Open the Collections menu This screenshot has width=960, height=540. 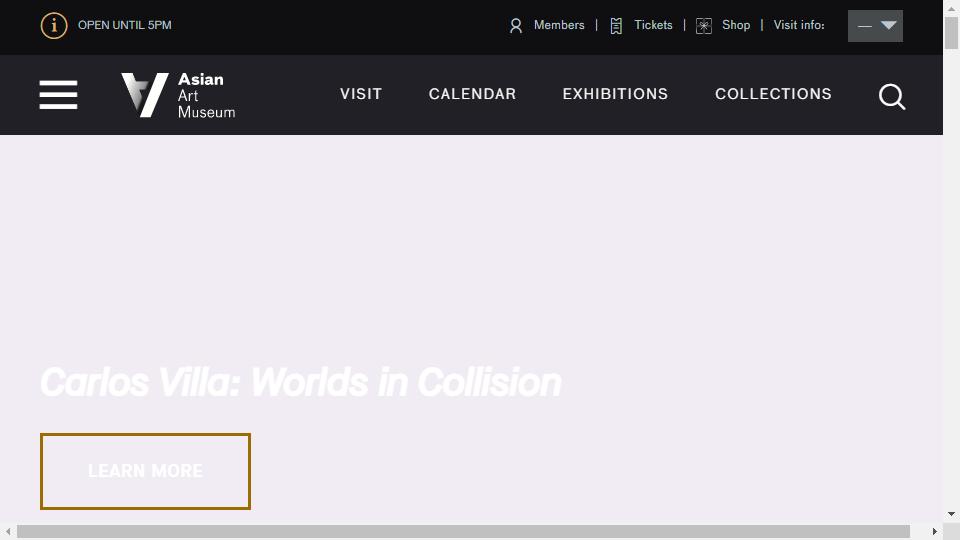(x=773, y=94)
